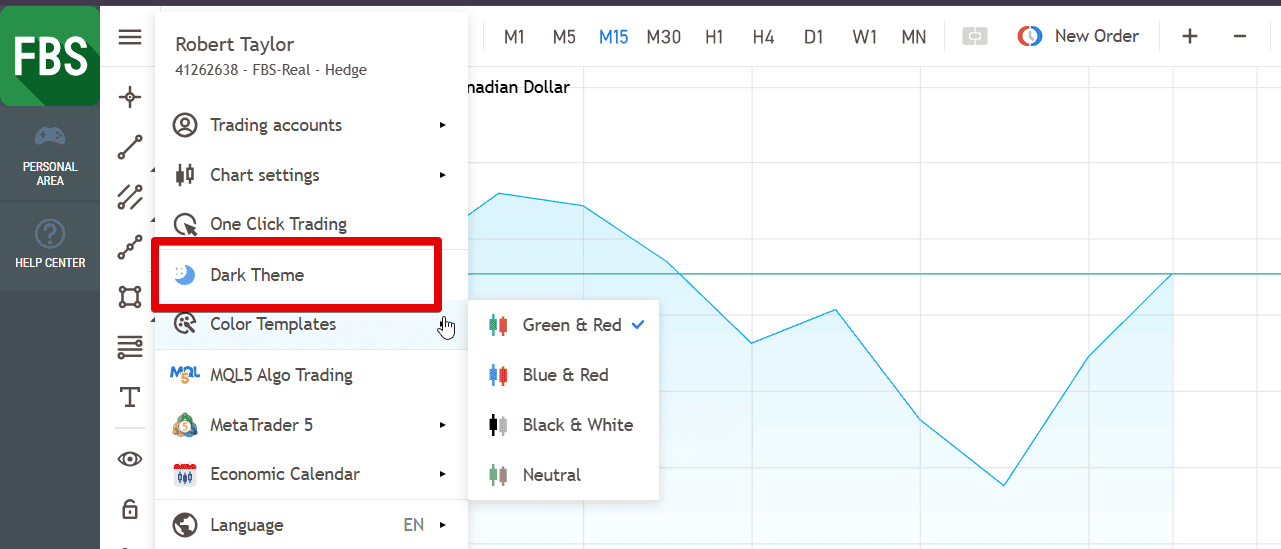
Task: Select the text label tool
Action: (130, 397)
